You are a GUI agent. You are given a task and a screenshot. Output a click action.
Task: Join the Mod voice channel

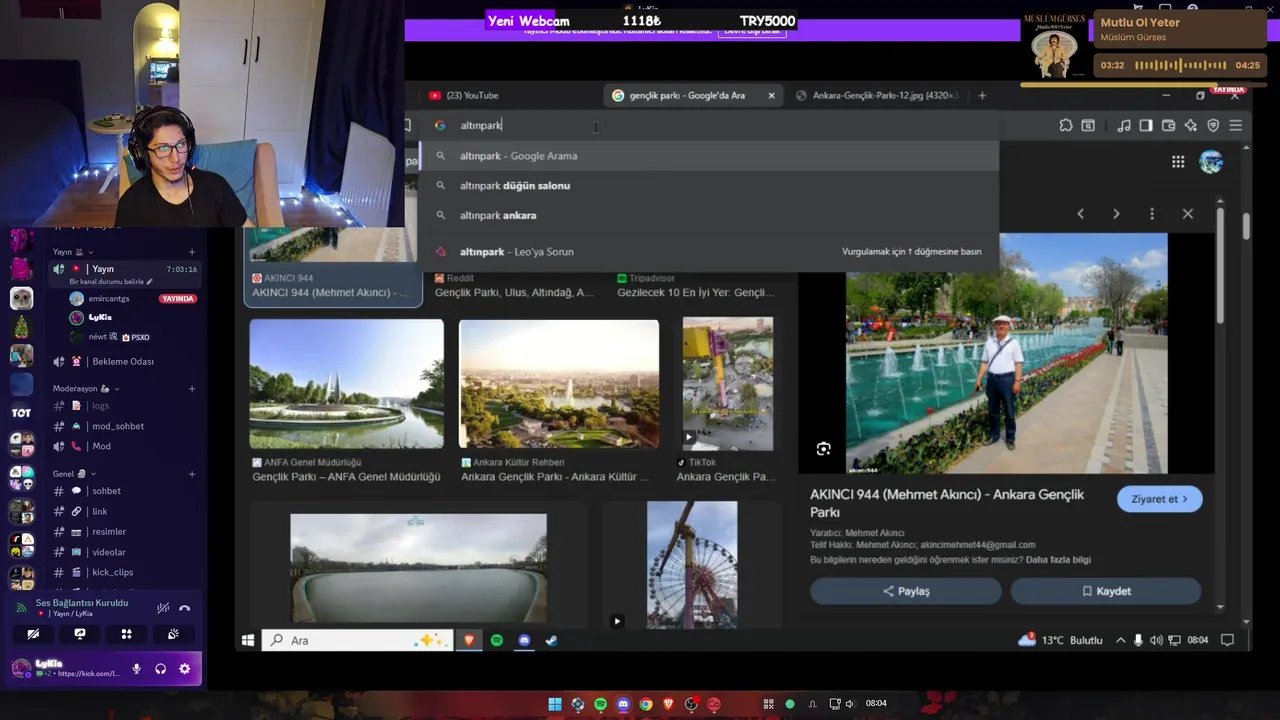(125, 446)
